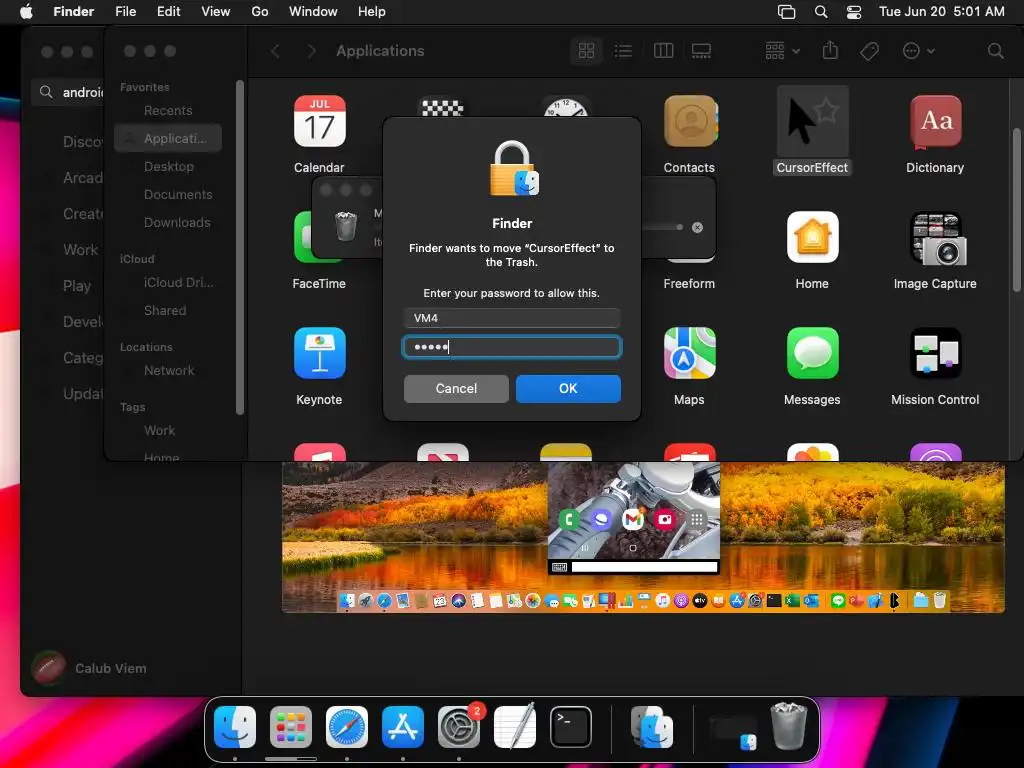Click the Edit Tags toolbar icon
1024x768 pixels.
[869, 51]
